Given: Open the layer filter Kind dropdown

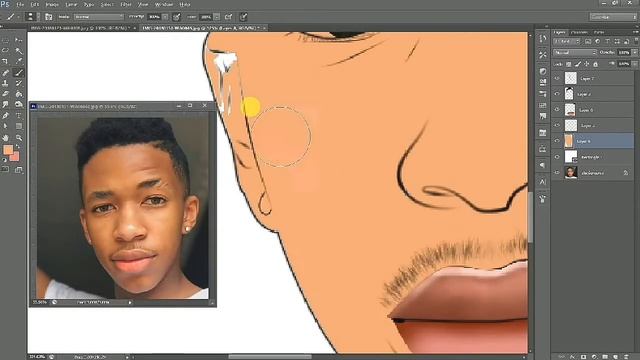Looking at the screenshot, I should (x=566, y=41).
